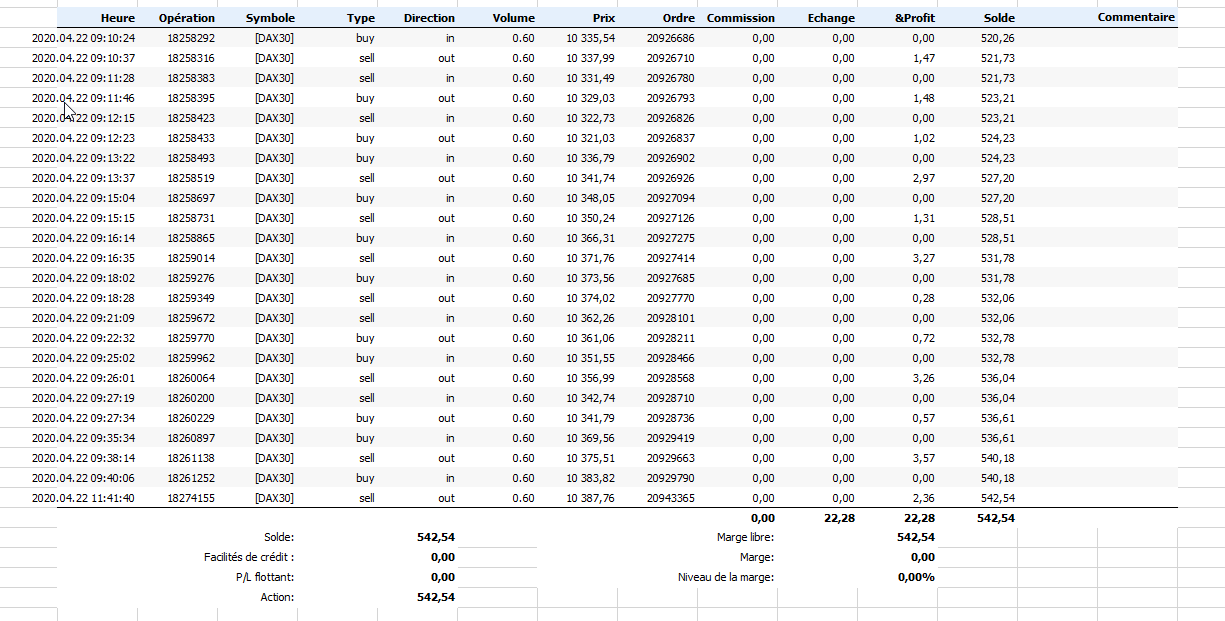The height and width of the screenshot is (621, 1225).
Task: Select the Direction column header
Action: 429,18
